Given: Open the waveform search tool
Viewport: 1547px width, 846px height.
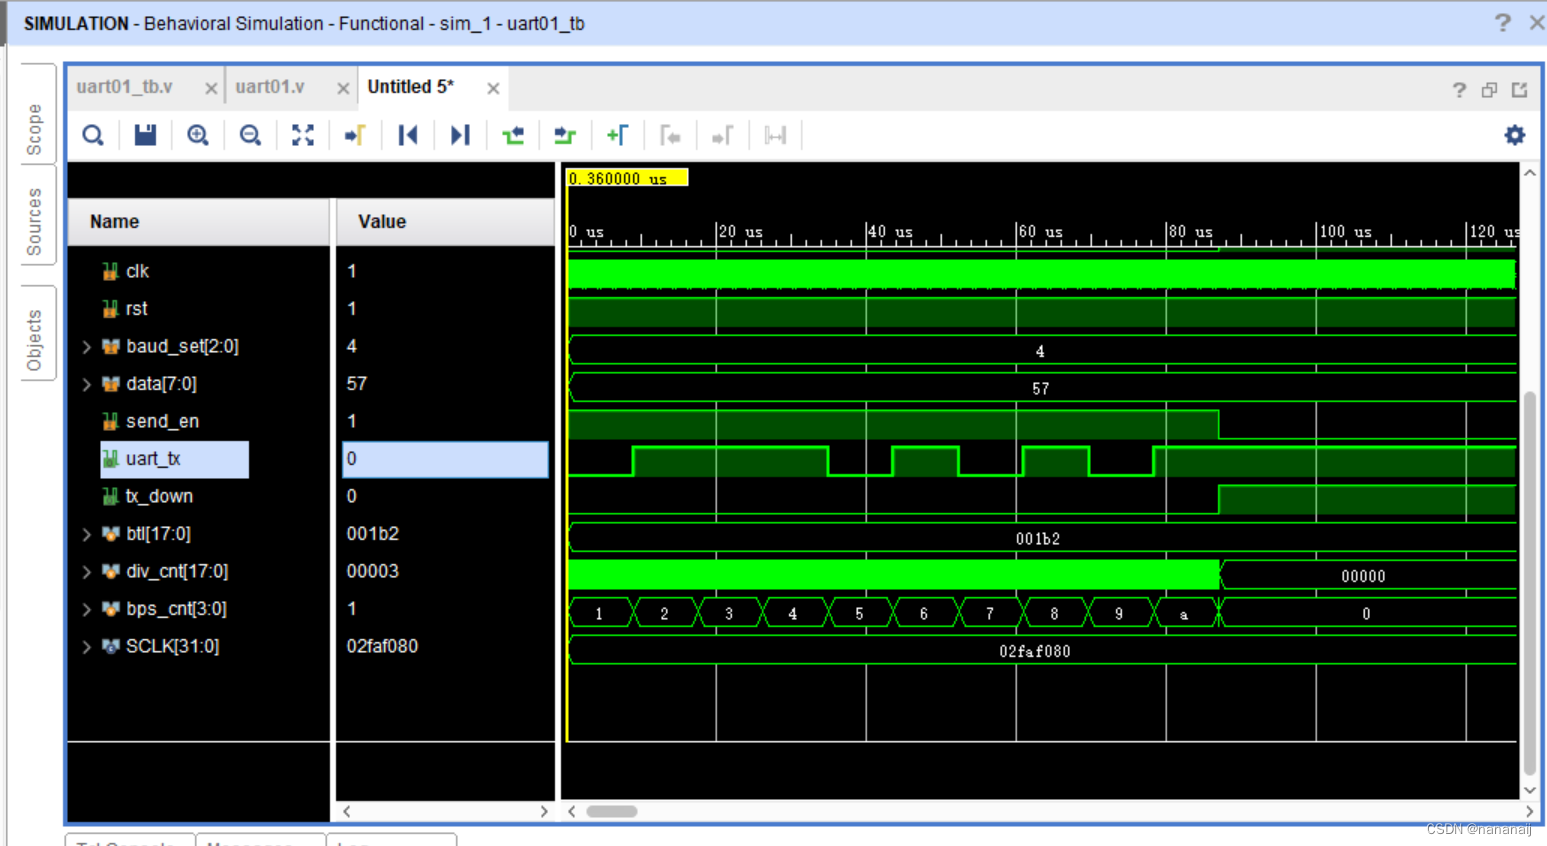Looking at the screenshot, I should 93,135.
